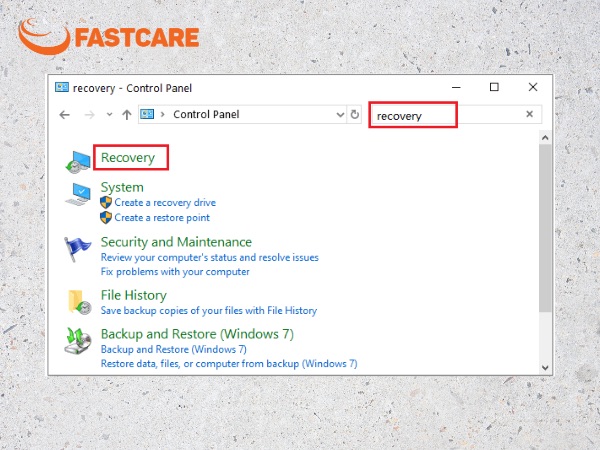Screen dimensions: 600x450
Task: Open the Backup and Restore drive icon
Action: pyautogui.click(x=78, y=341)
